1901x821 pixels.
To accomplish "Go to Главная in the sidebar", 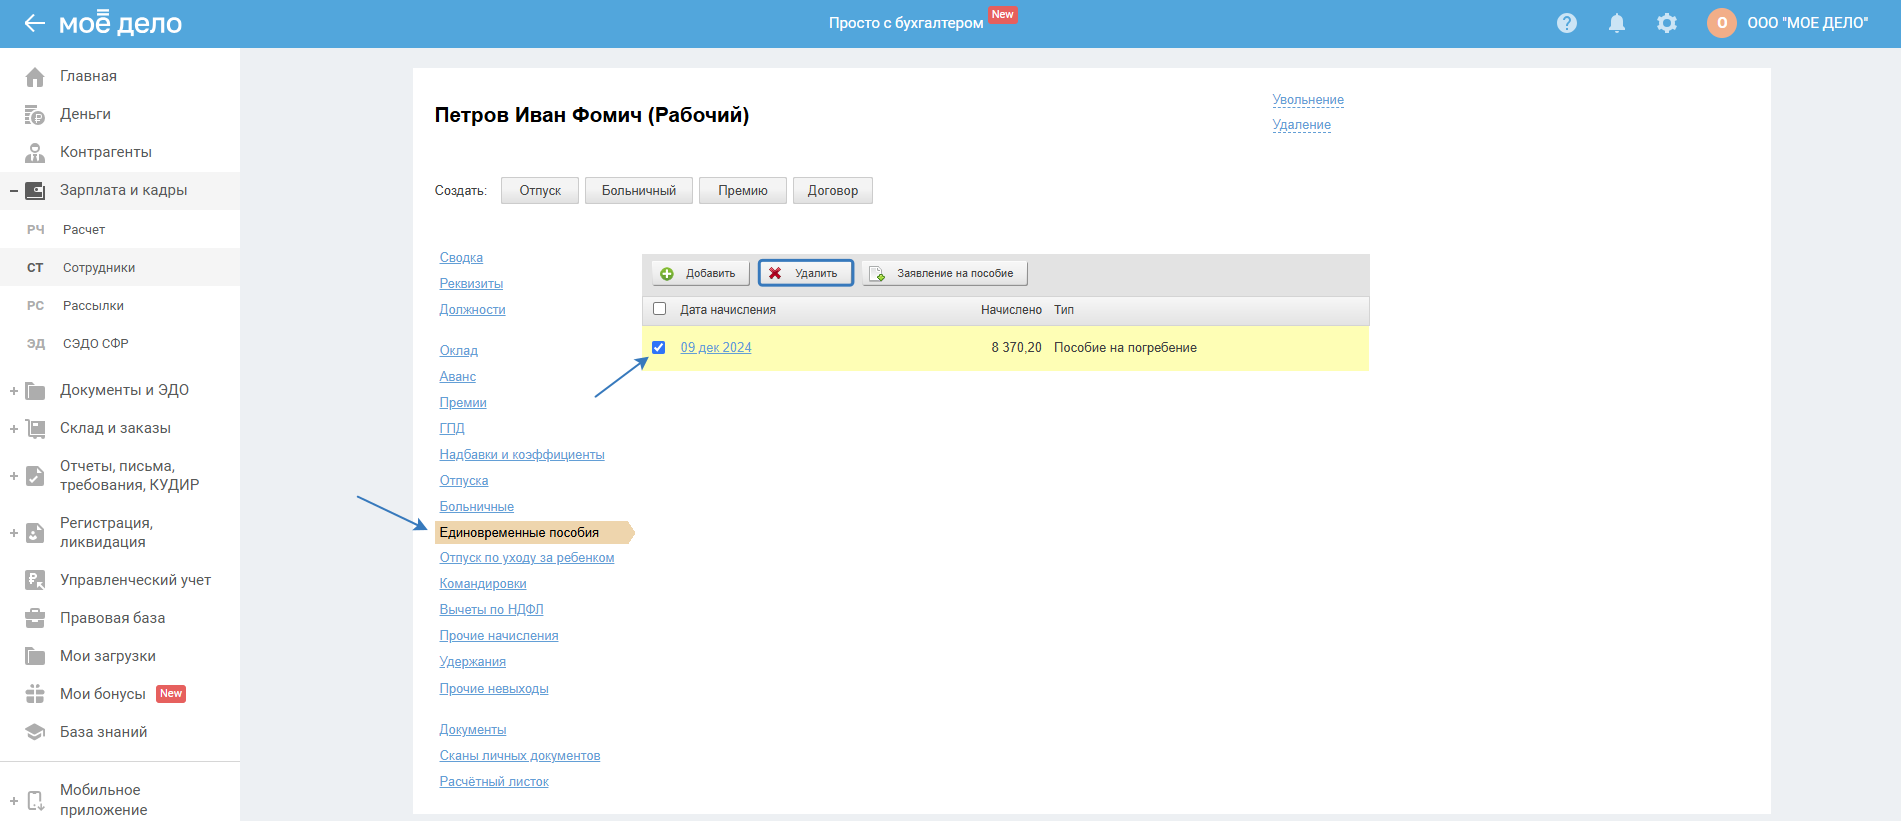I will tap(88, 76).
